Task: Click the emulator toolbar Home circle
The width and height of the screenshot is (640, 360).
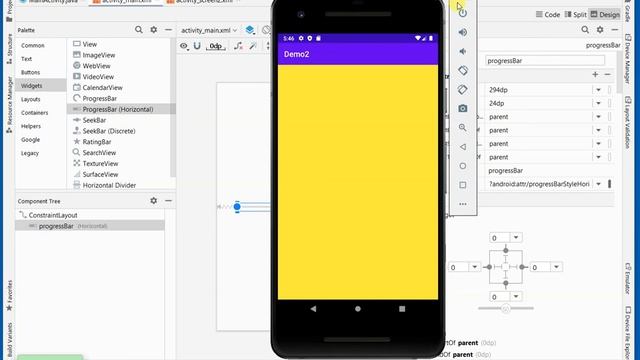Action: tap(462, 166)
